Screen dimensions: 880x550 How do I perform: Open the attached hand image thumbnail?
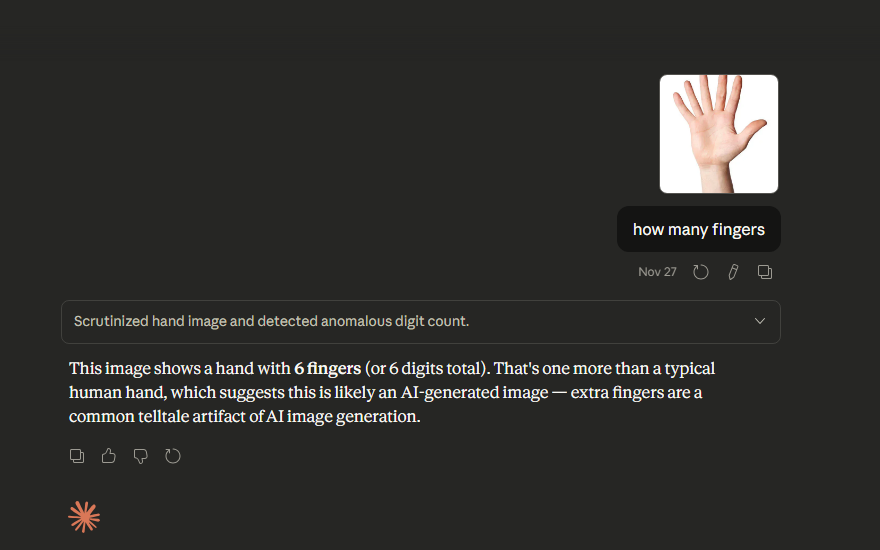pos(718,134)
